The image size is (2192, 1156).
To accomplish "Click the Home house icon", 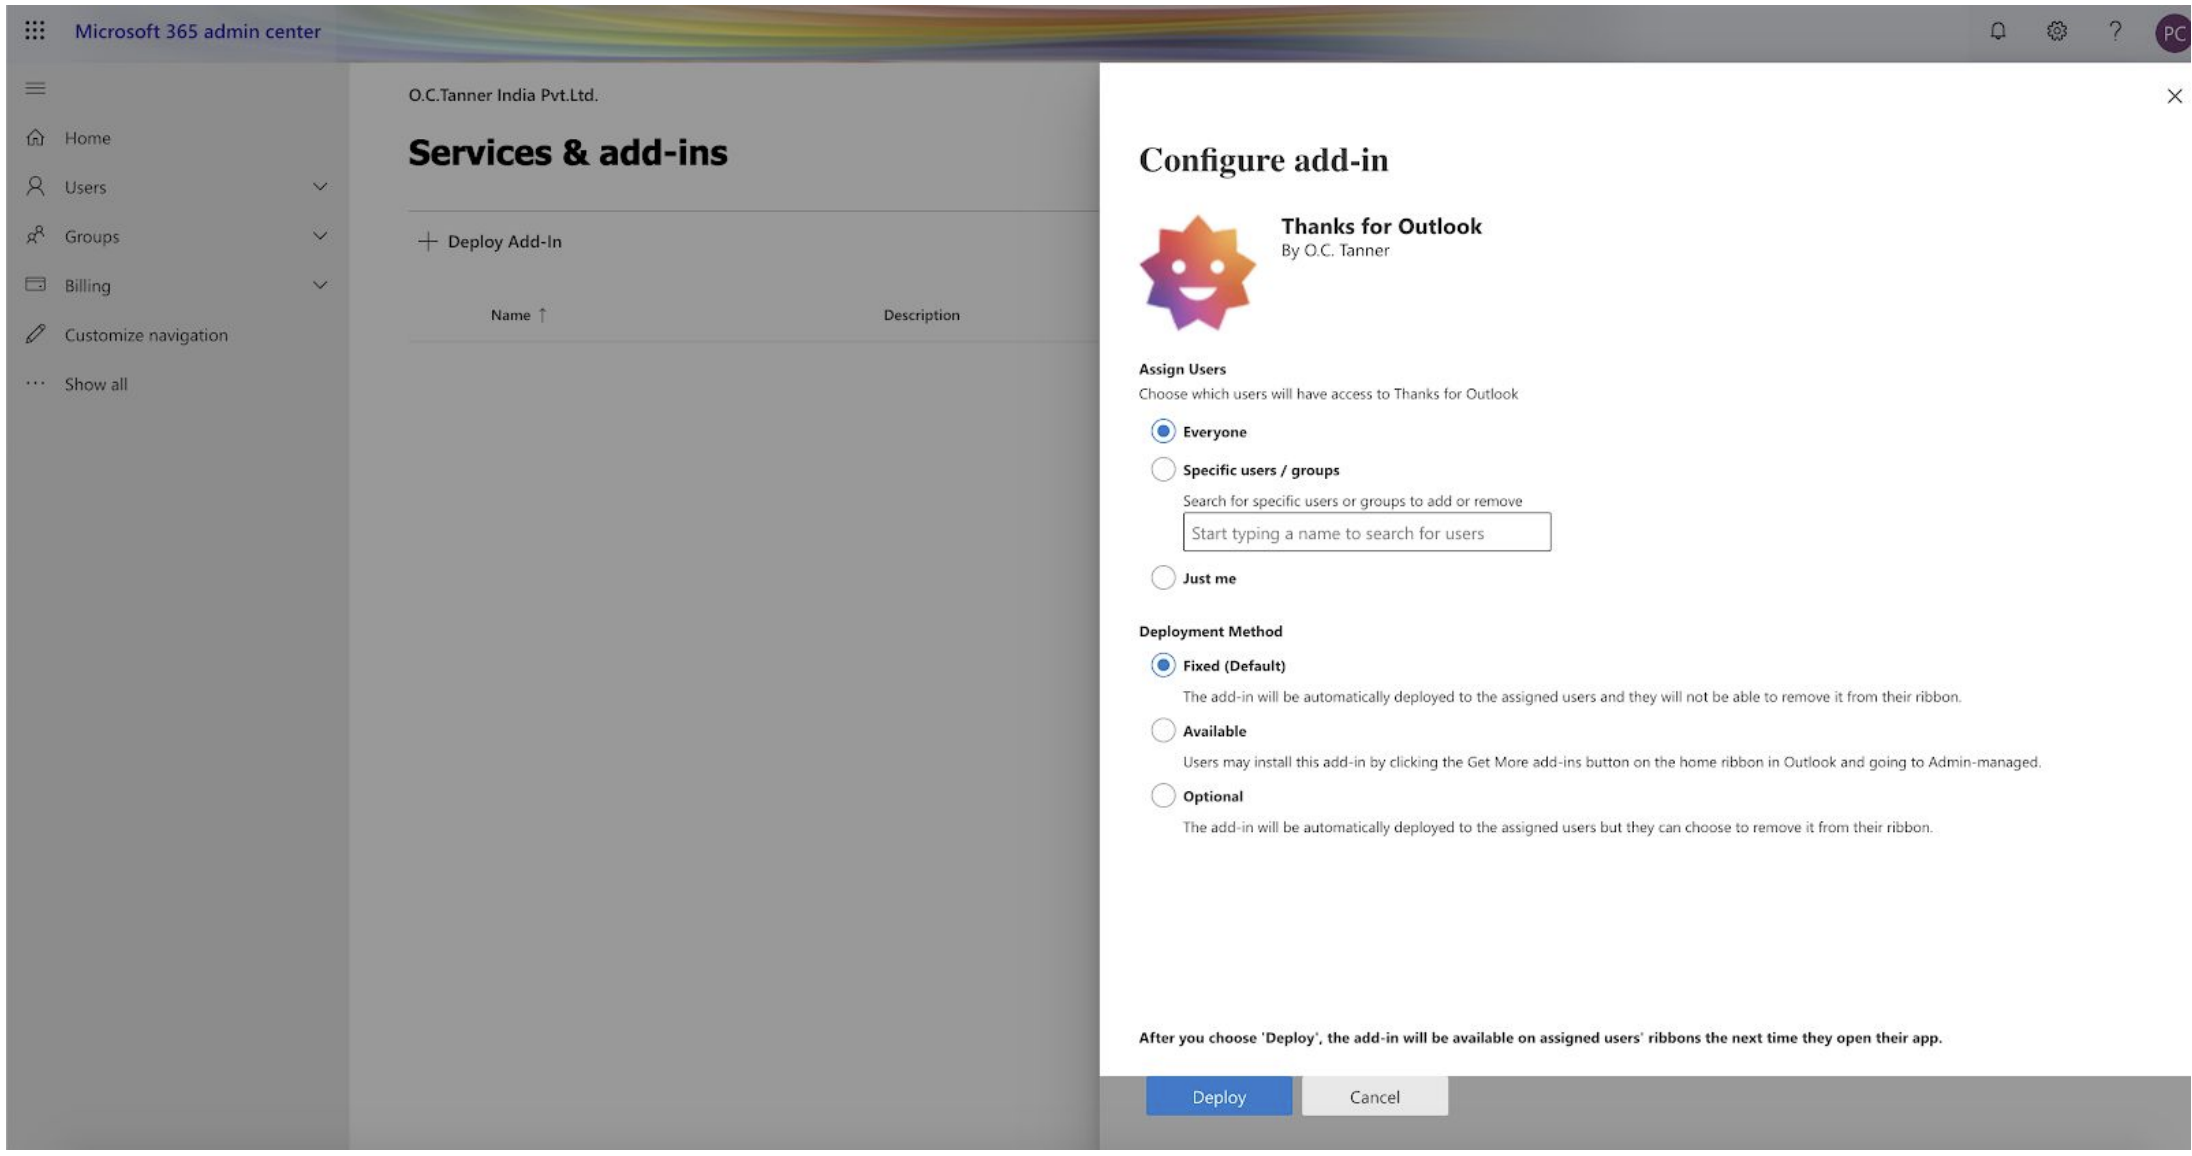I will click(36, 138).
